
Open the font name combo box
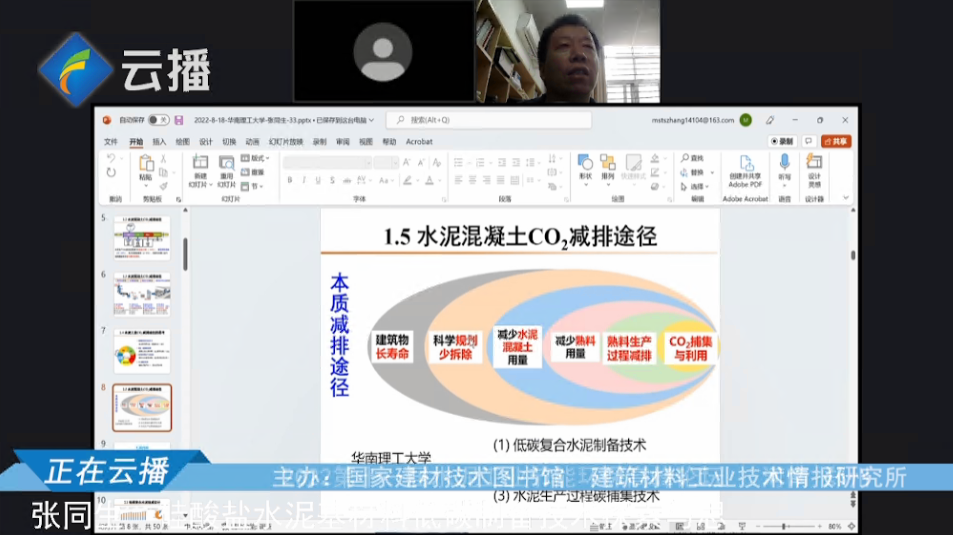tap(327, 162)
